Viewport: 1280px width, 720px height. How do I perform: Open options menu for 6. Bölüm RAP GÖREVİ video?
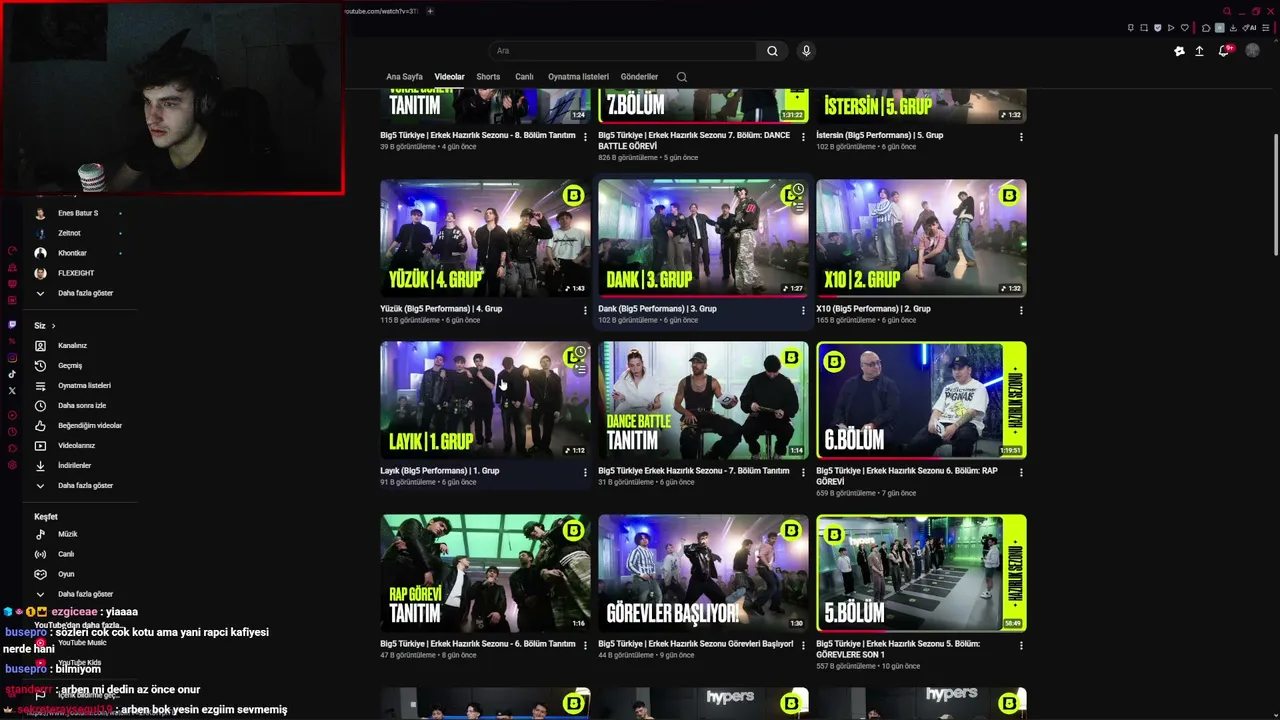click(1021, 472)
